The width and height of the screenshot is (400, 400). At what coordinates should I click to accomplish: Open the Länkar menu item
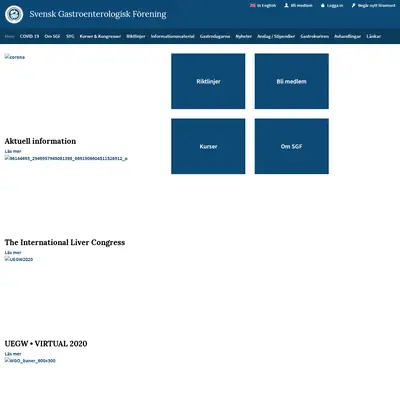[374, 36]
